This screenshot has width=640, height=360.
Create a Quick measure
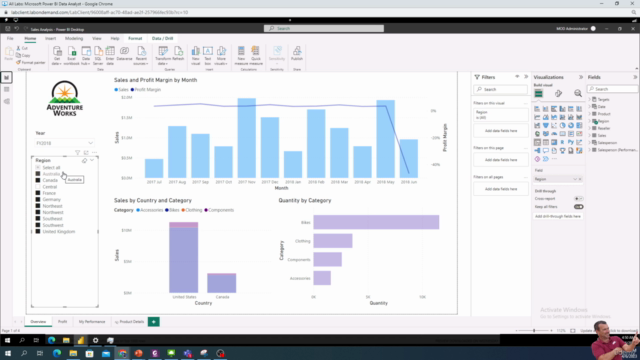[x=256, y=56]
